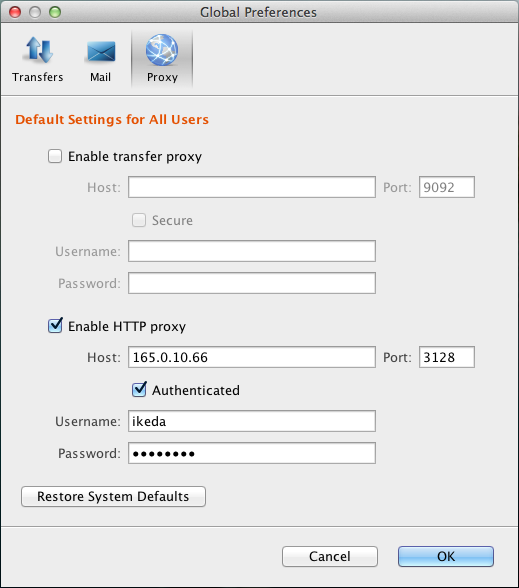The height and width of the screenshot is (588, 519).
Task: Cancel the preferences dialog
Action: tap(330, 556)
